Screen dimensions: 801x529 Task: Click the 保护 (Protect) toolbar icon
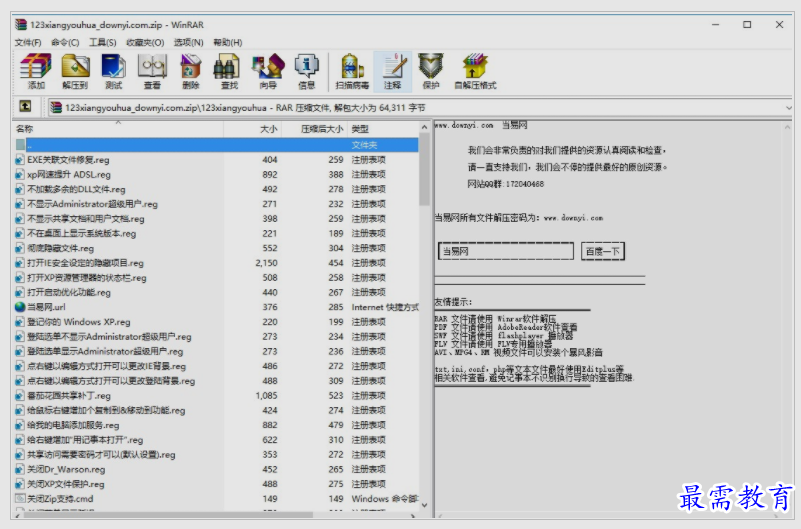point(431,71)
